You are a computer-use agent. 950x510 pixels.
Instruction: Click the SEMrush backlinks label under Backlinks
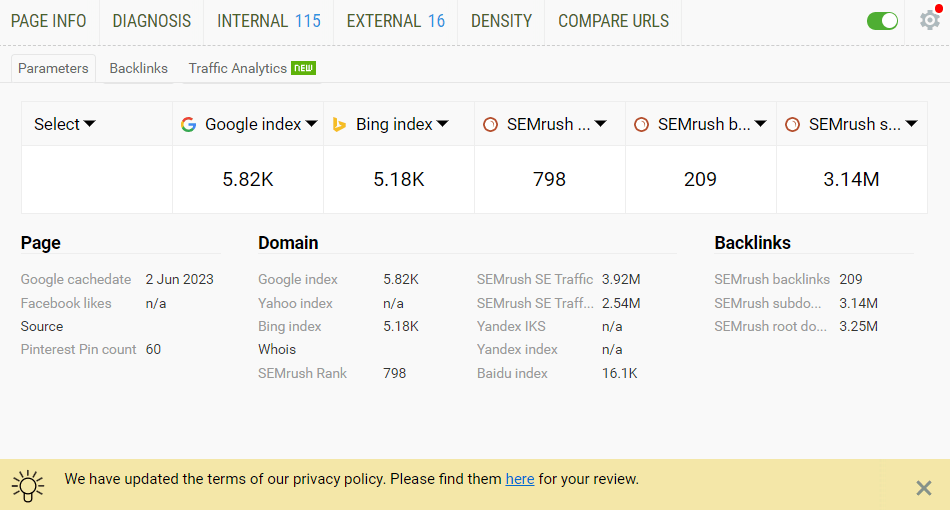click(772, 279)
